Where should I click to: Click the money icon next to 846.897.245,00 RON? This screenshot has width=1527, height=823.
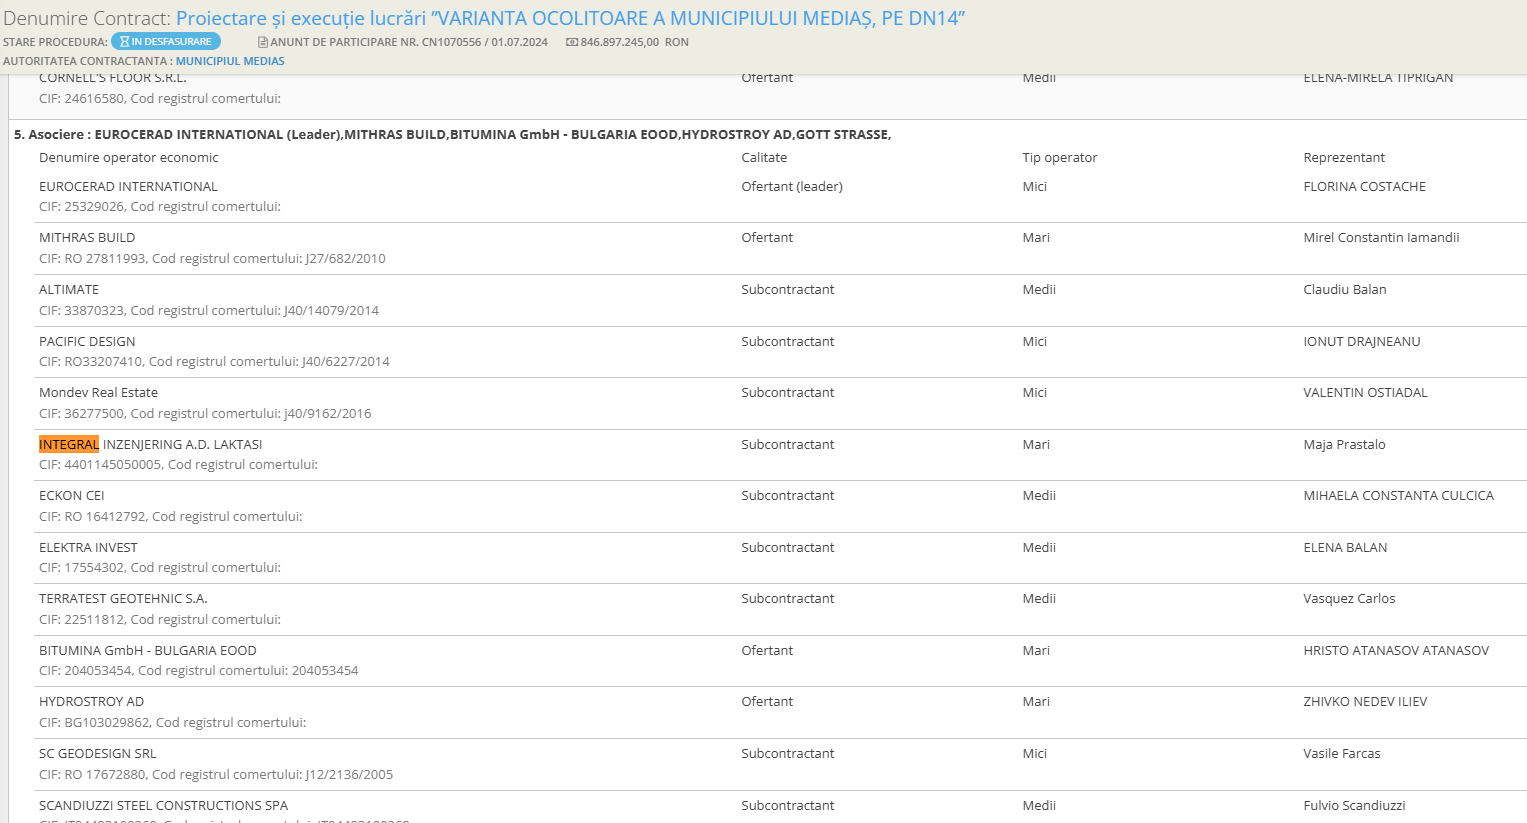pos(572,43)
